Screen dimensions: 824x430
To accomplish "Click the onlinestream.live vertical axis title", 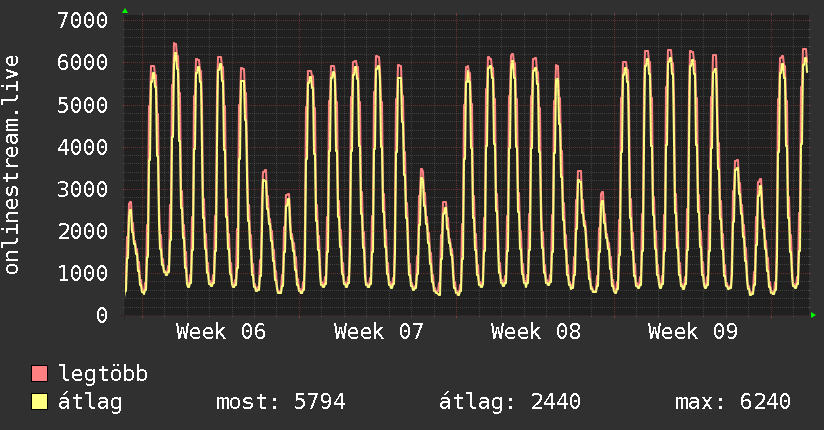I will point(13,166).
